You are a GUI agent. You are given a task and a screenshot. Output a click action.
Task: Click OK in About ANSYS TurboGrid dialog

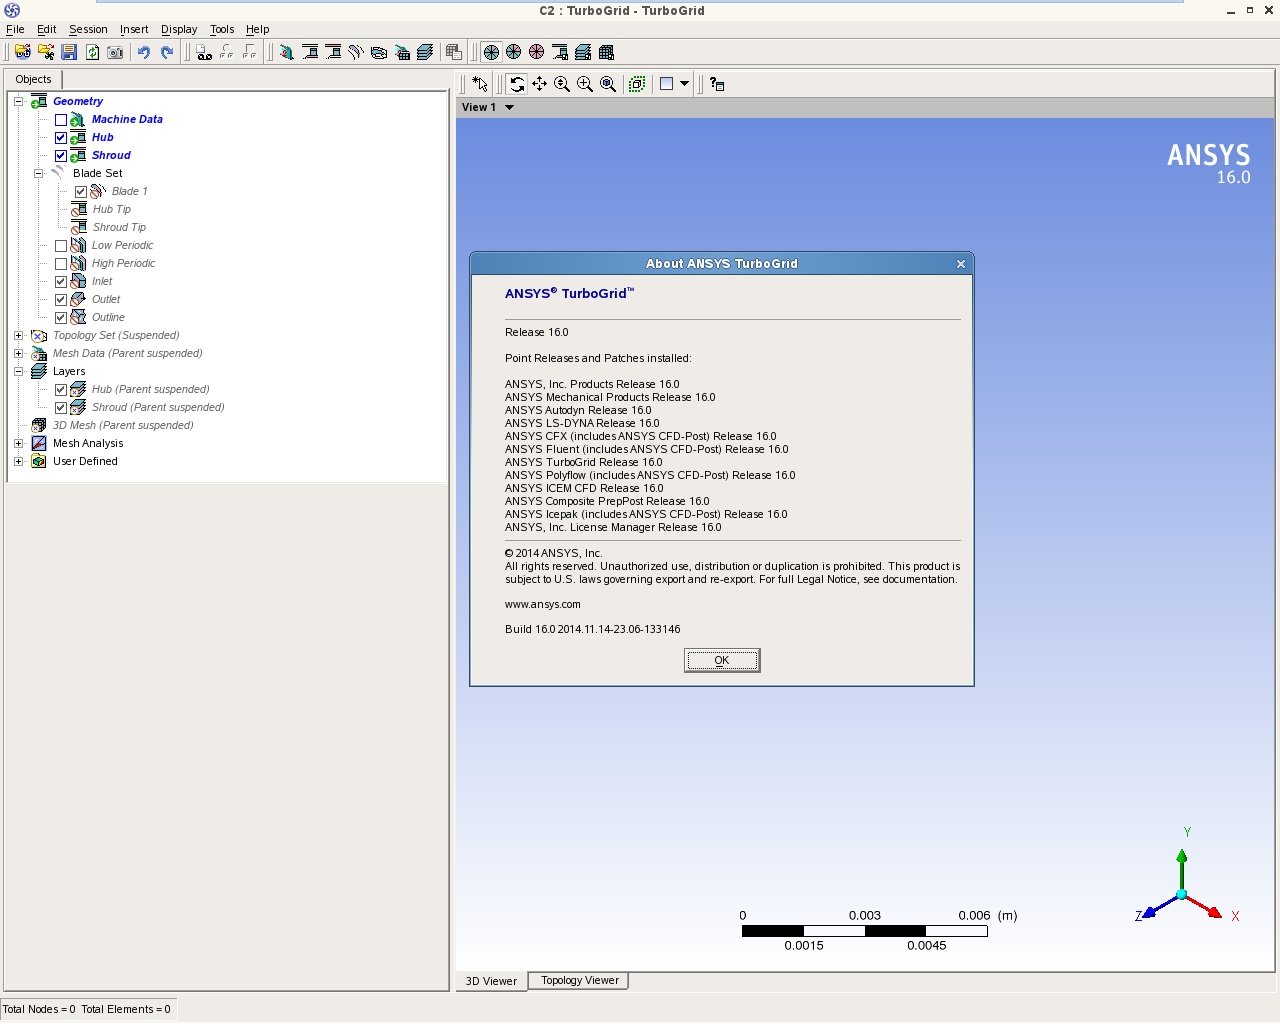tap(722, 660)
